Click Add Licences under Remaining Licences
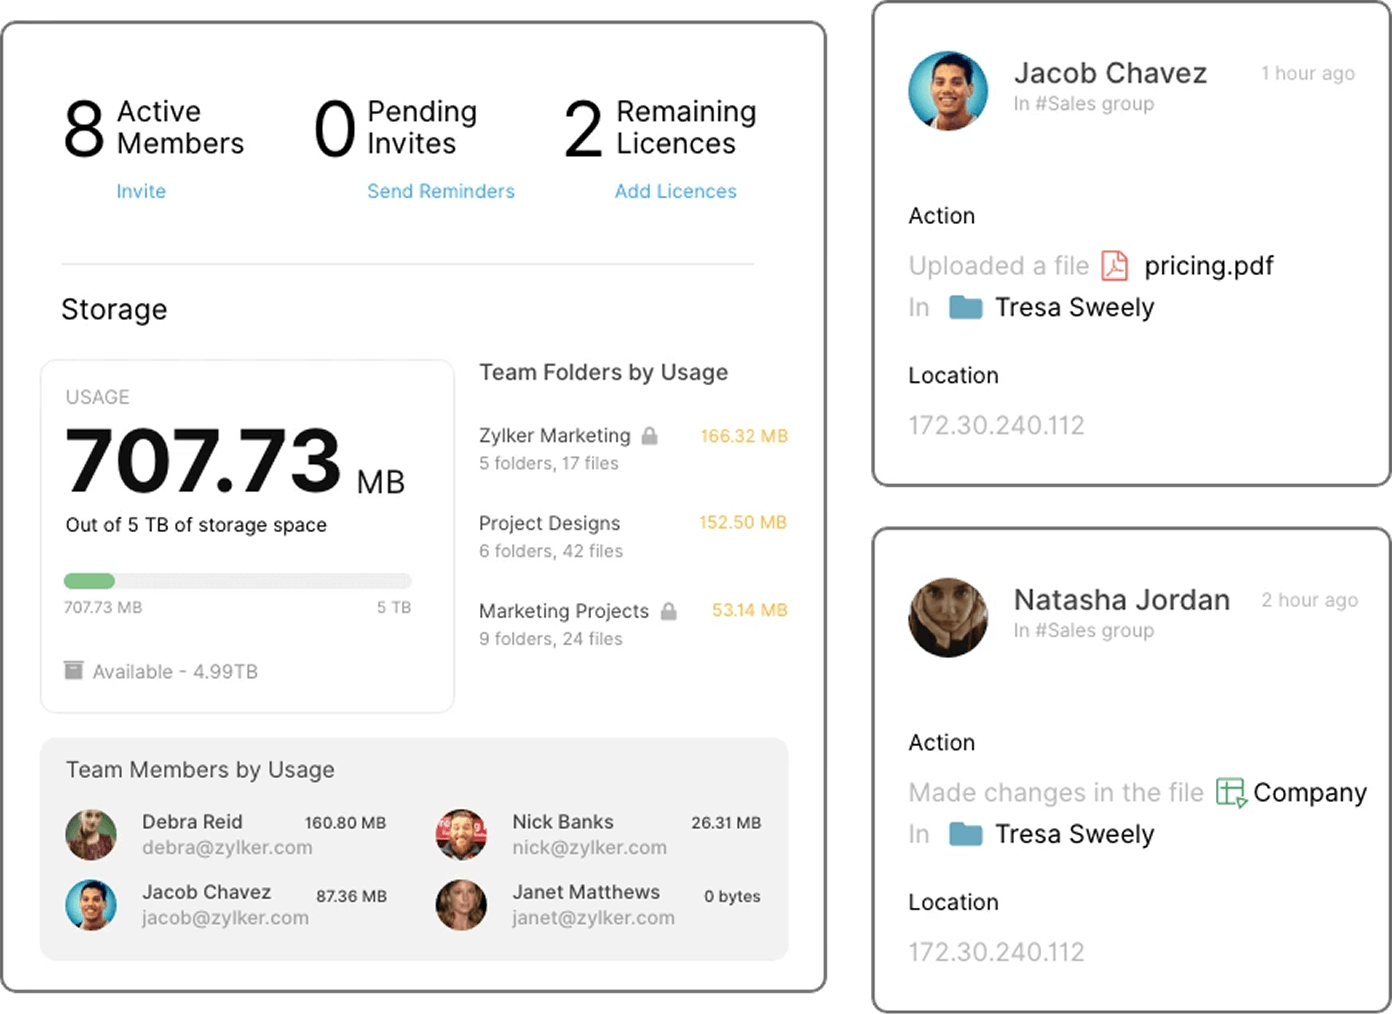This screenshot has height=1014, width=1392. coord(676,191)
